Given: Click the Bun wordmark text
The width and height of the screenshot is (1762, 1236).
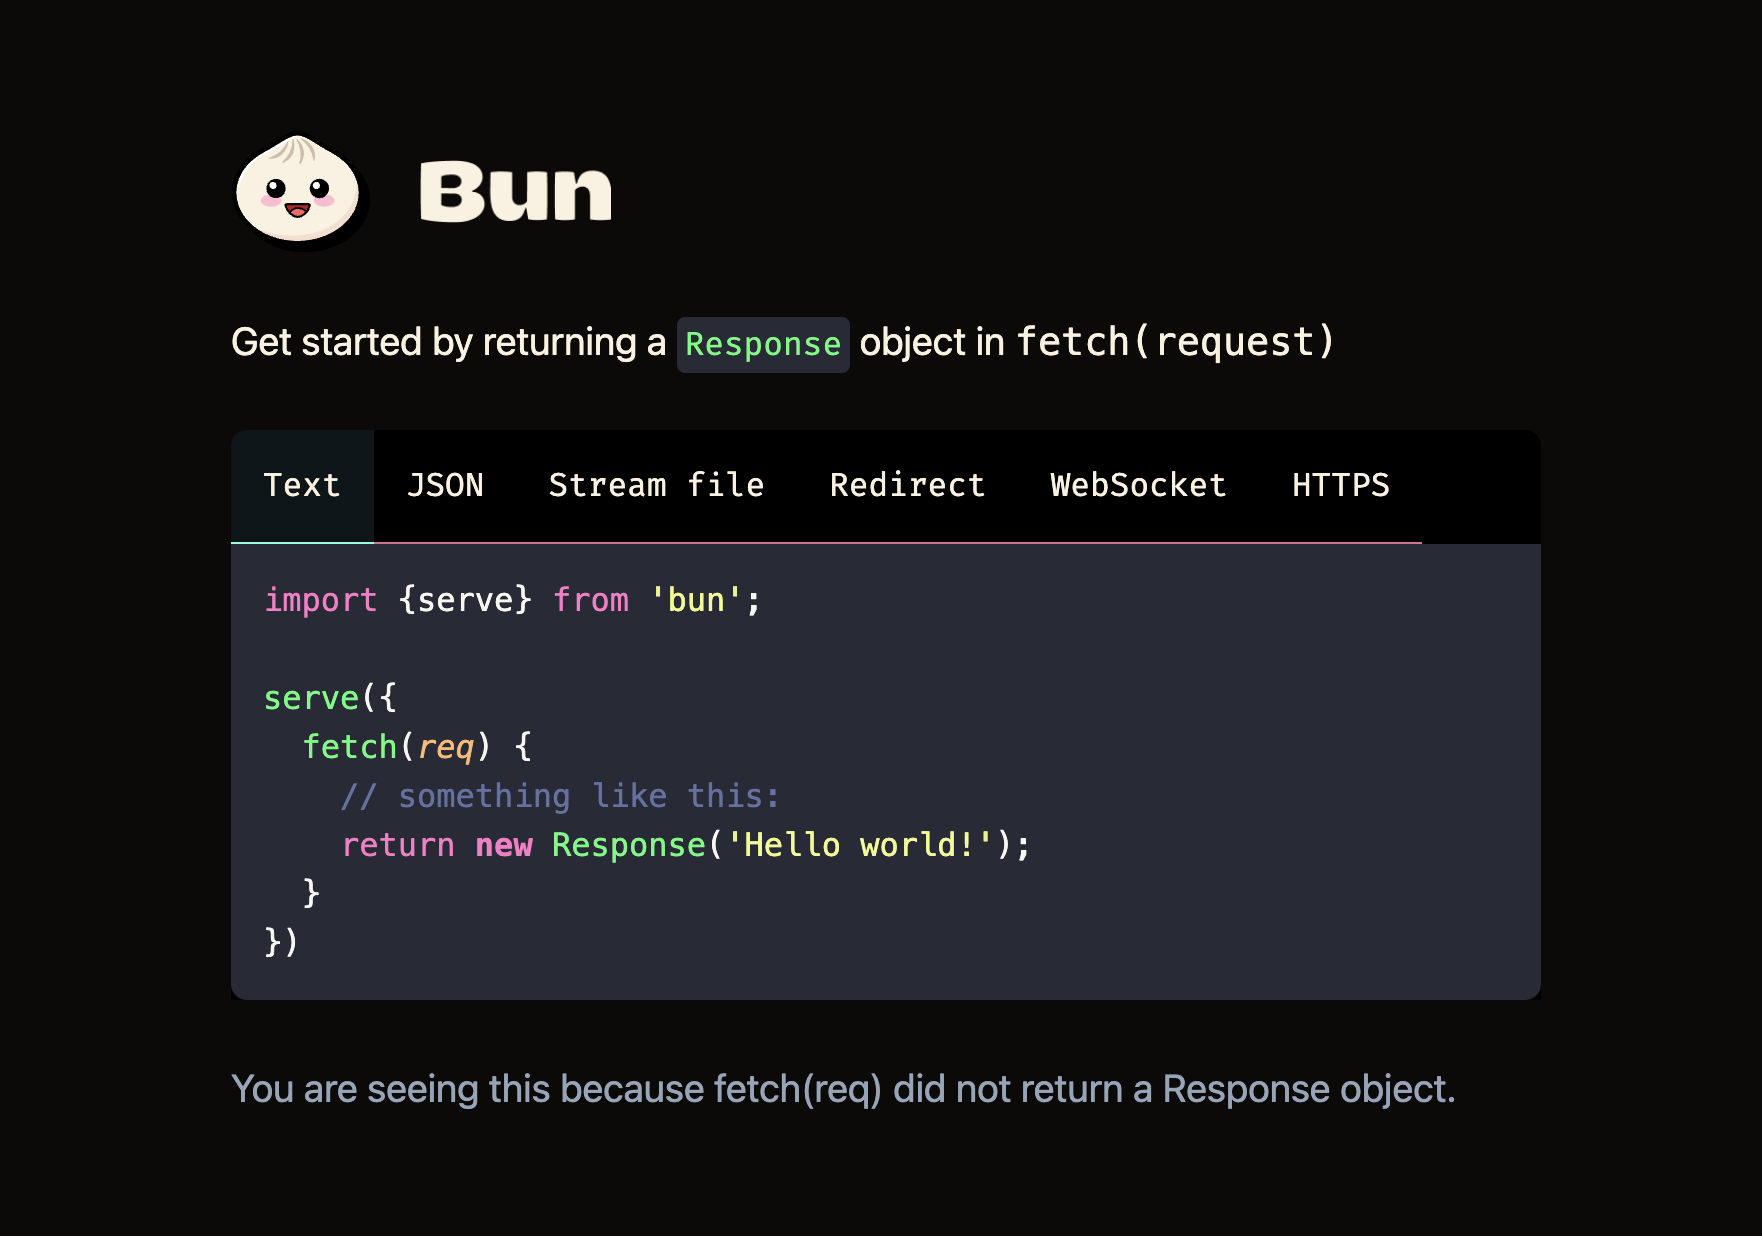Looking at the screenshot, I should click(515, 192).
